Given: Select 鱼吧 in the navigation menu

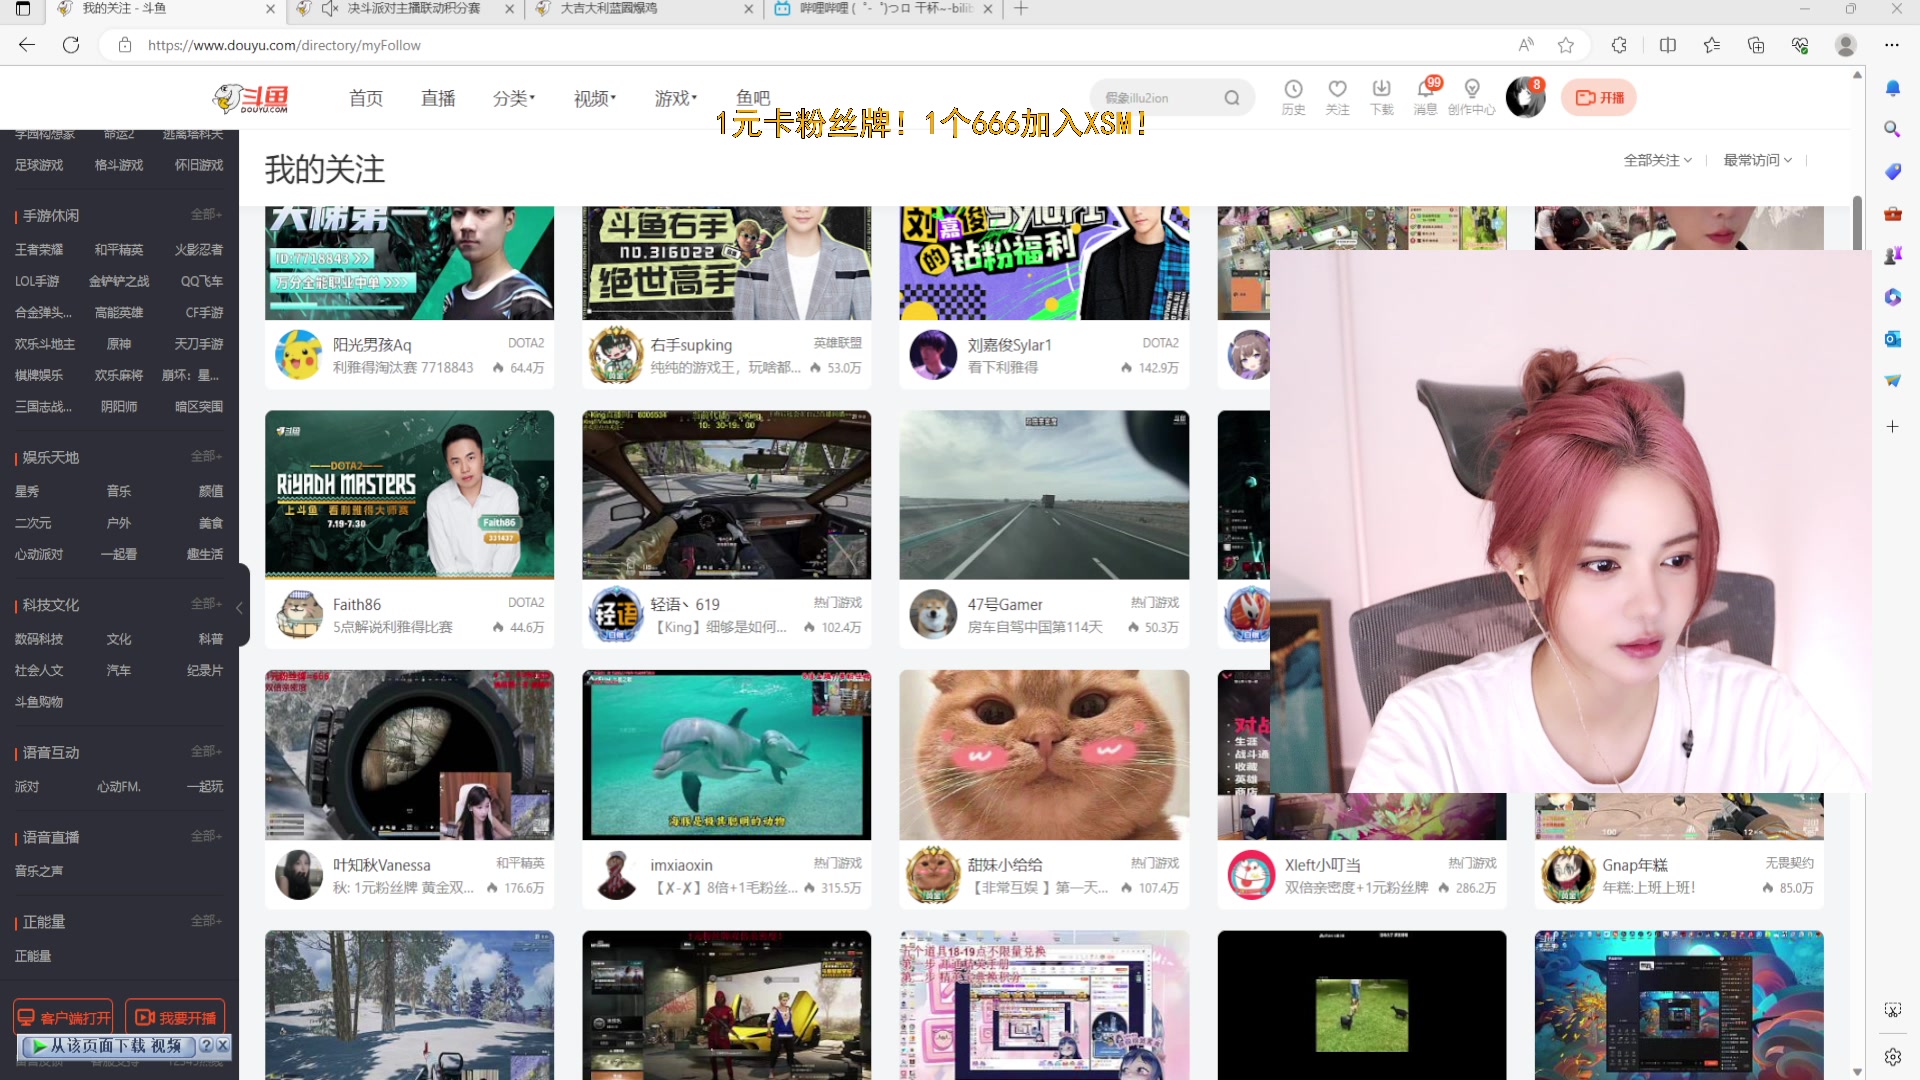Looking at the screenshot, I should click(x=754, y=98).
